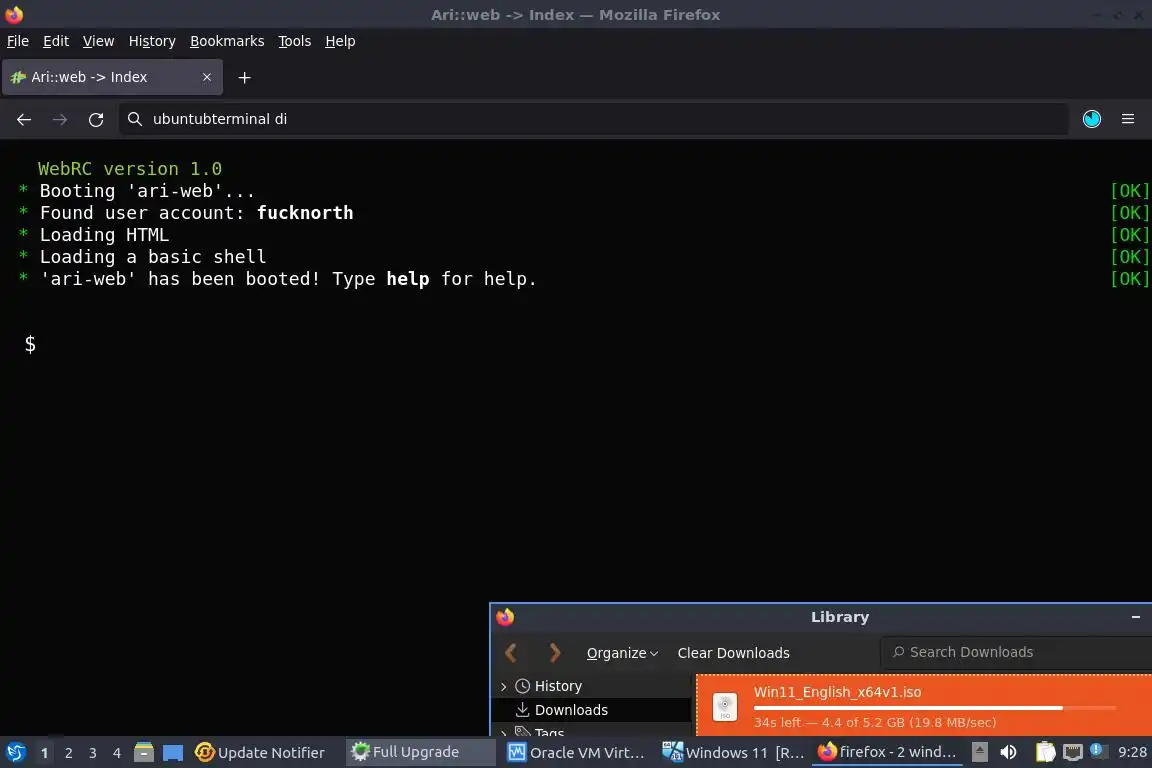1152x768 pixels.
Task: Open the Lubuntu start menu in taskbar
Action: pos(15,752)
